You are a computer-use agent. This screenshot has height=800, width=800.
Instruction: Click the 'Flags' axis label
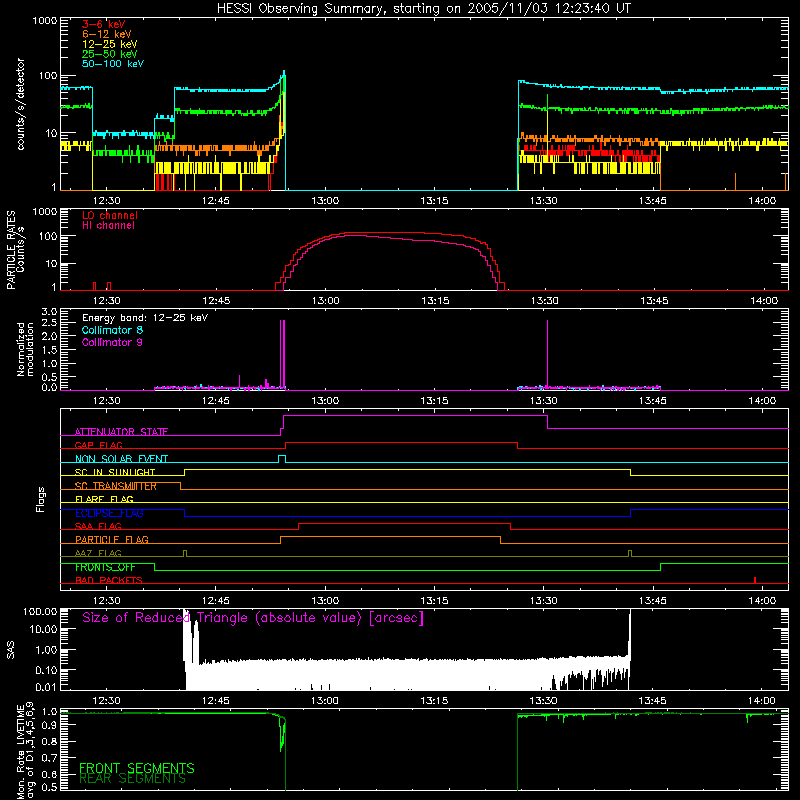(x=40, y=499)
